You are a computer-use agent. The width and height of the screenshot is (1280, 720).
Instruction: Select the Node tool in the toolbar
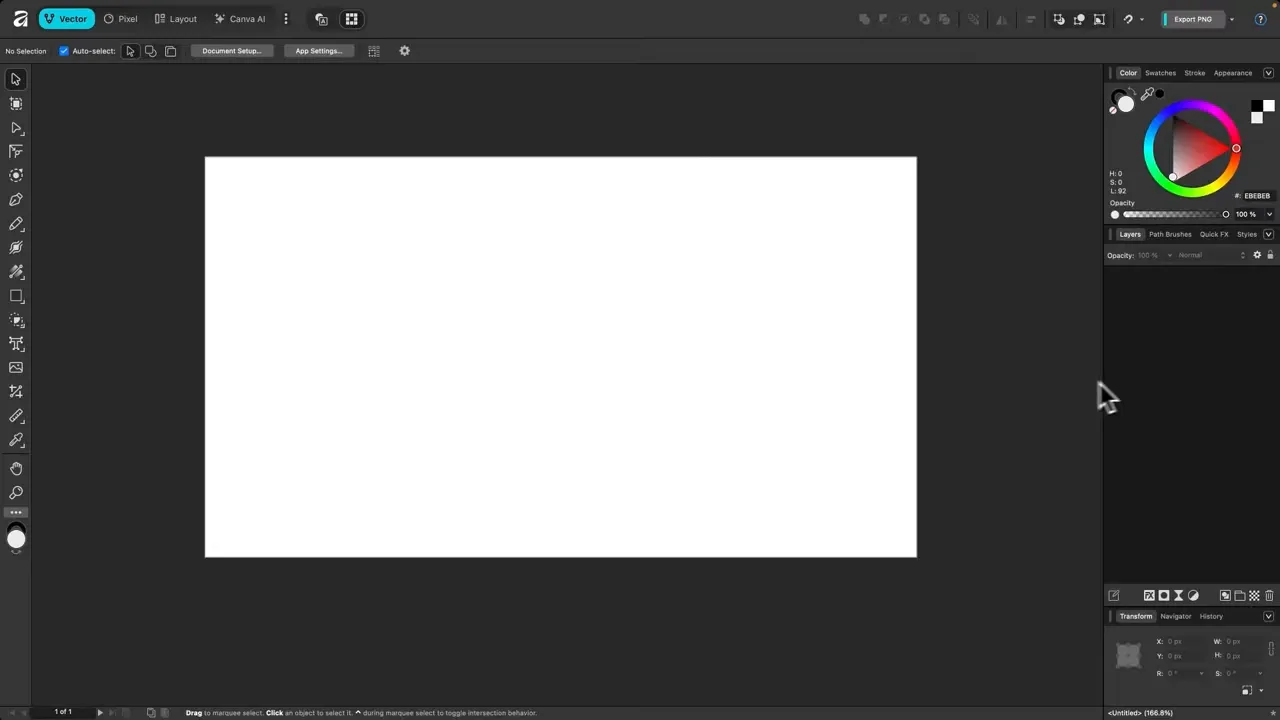[16, 128]
